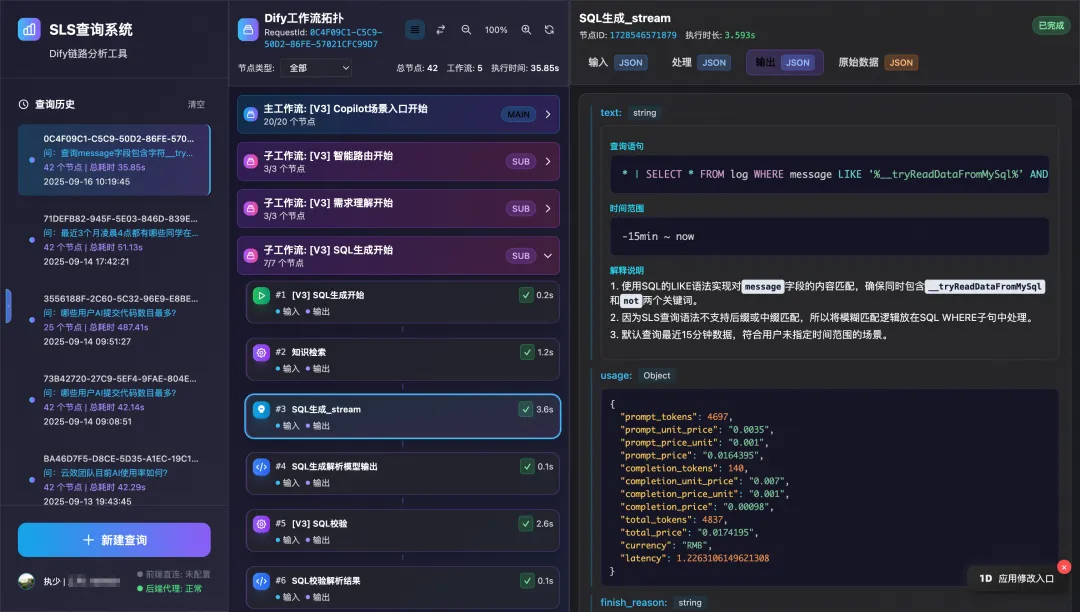Click the swap direction arrows icon
1080x612 pixels.
click(441, 30)
